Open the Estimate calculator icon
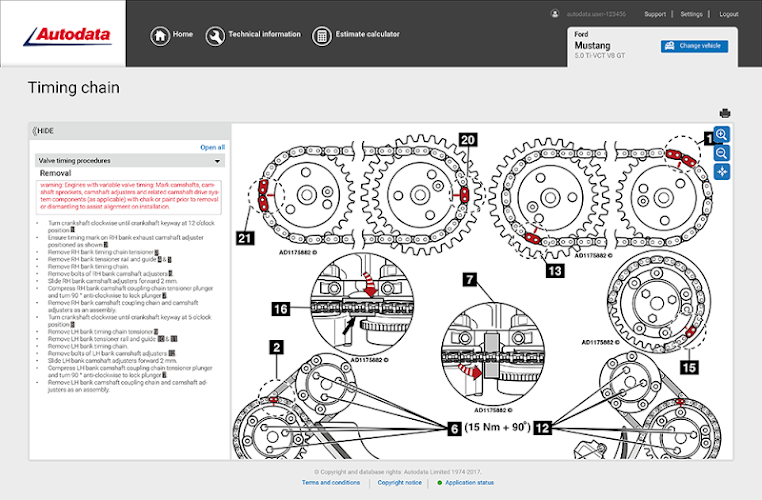Viewport: 762px width, 500px height. pyautogui.click(x=321, y=35)
